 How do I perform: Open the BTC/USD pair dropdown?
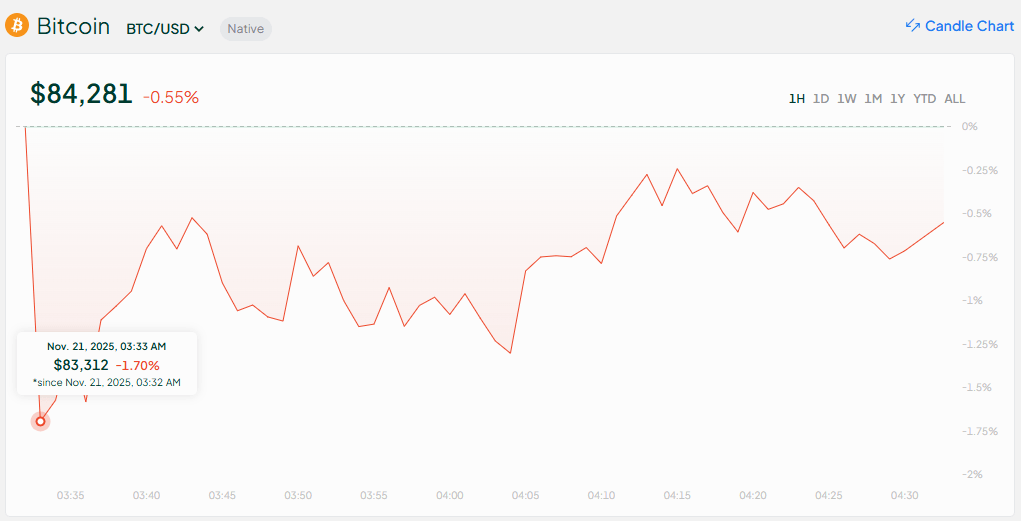165,29
